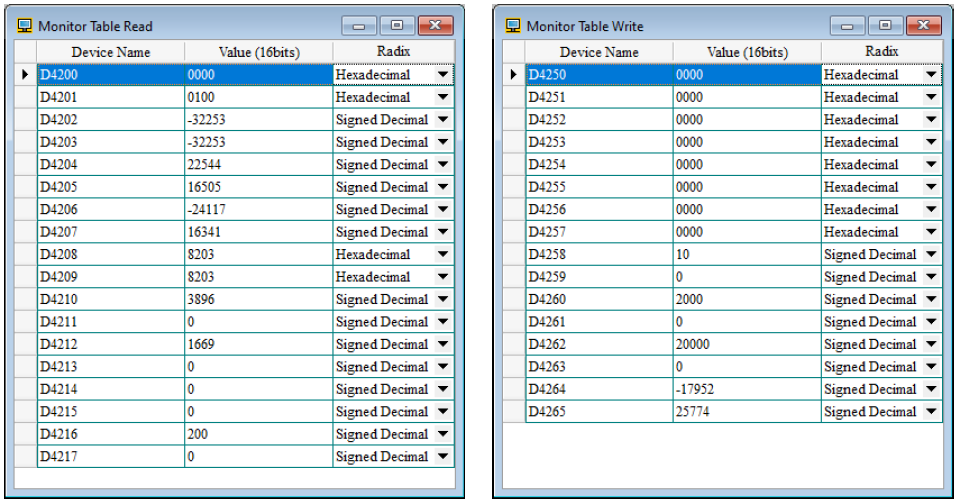Close the Monitor Table Read window
The width and height of the screenshot is (959, 502).
[434, 26]
